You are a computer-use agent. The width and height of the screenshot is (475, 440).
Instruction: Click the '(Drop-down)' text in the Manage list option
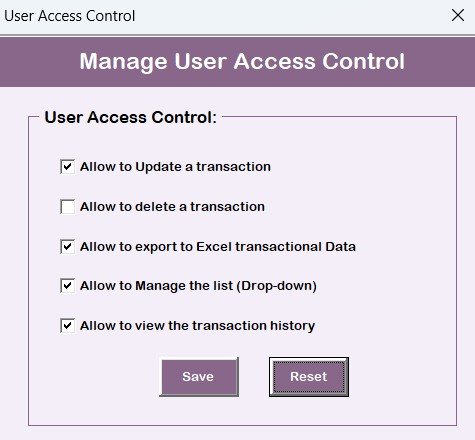(x=277, y=286)
